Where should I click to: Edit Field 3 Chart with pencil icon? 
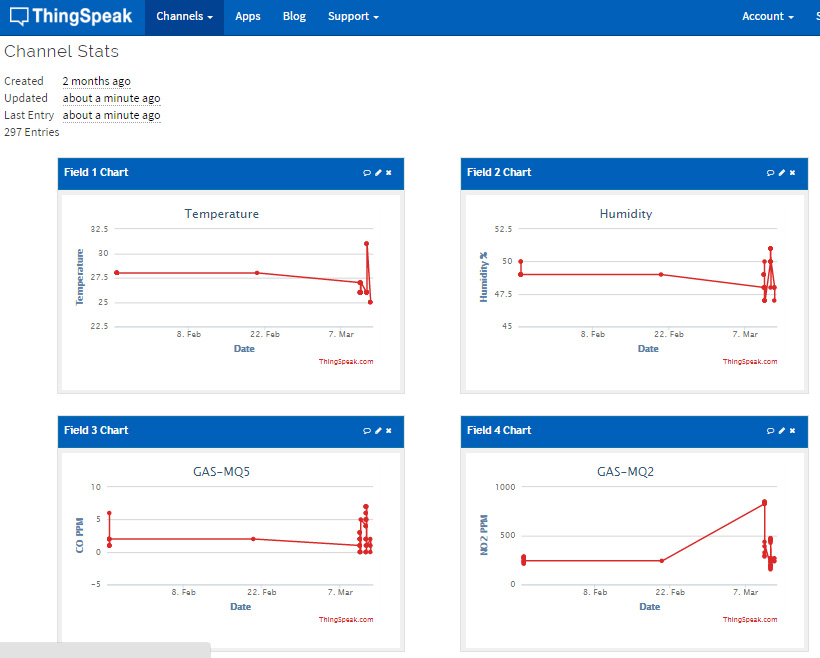378,430
